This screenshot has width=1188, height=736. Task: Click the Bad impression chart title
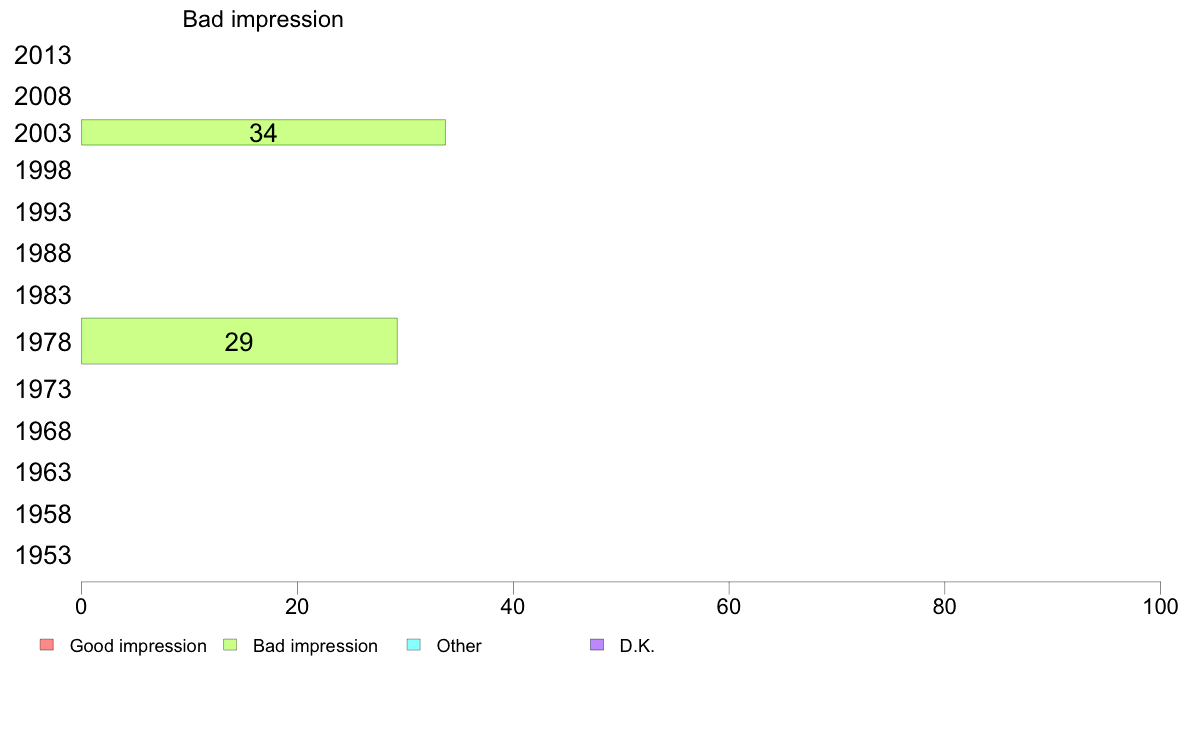(x=263, y=19)
